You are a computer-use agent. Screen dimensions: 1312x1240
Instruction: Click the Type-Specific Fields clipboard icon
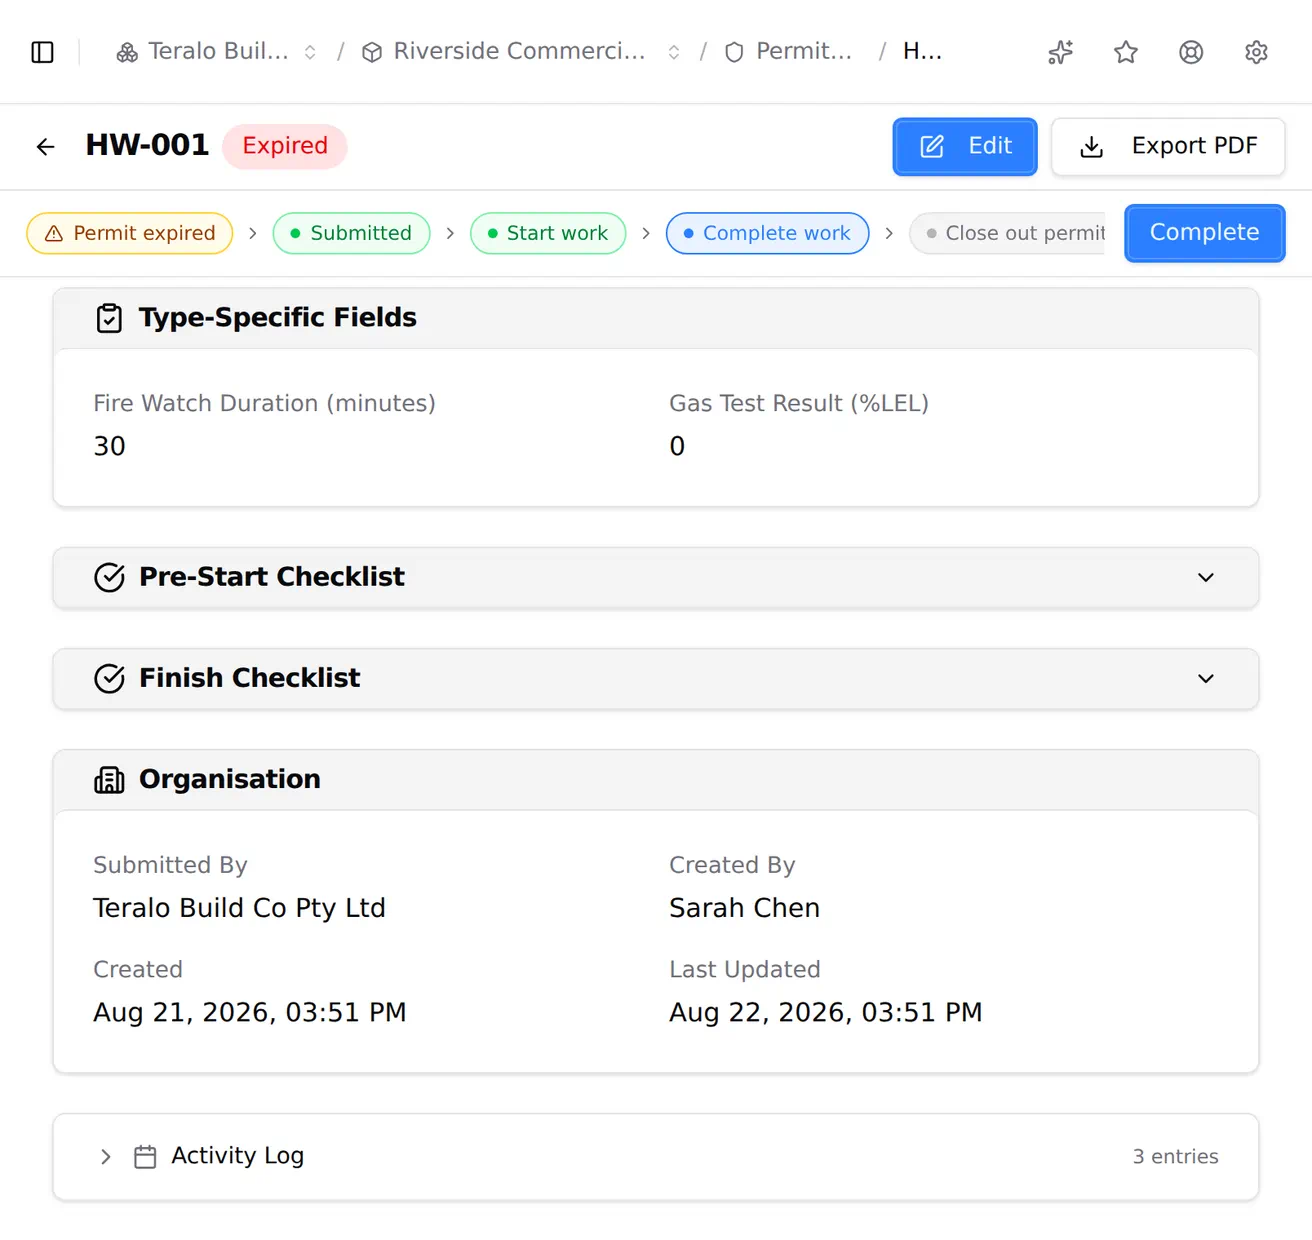pos(109,318)
